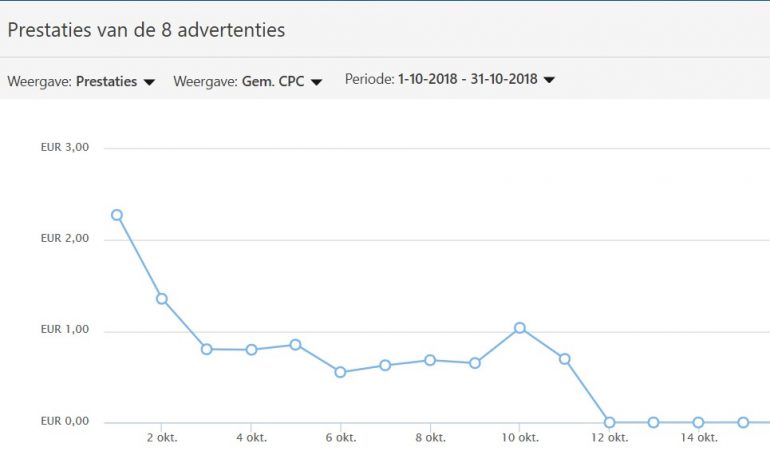The width and height of the screenshot is (770, 463).
Task: Click the EUR 3,00 axis label
Action: pos(65,147)
